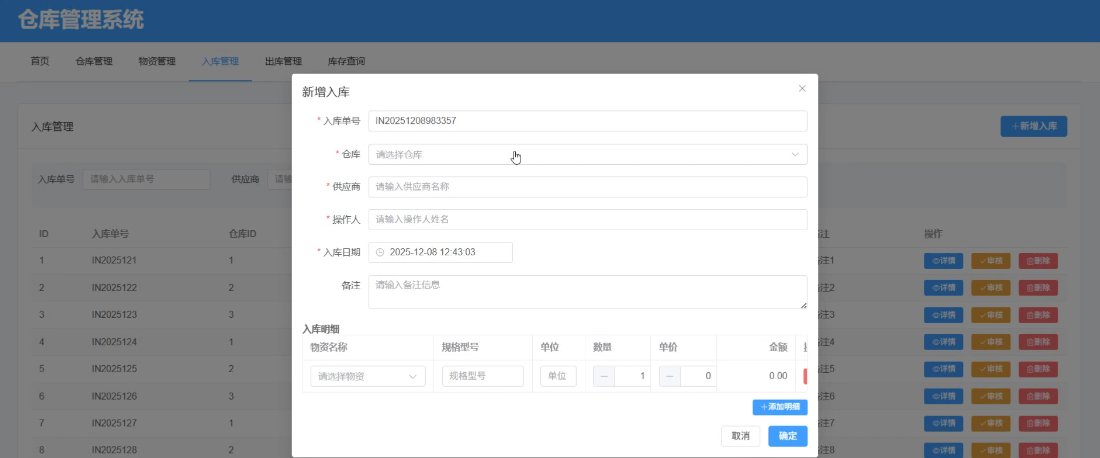Click the 操作人 name input field
1100x458 pixels.
[x=588, y=220]
